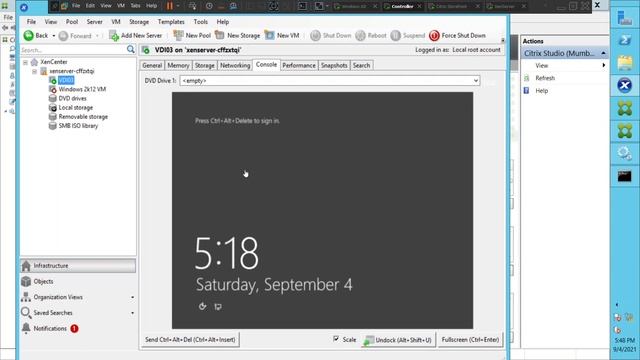Switch to the Snapshots tab
640x360 pixels.
coord(334,65)
